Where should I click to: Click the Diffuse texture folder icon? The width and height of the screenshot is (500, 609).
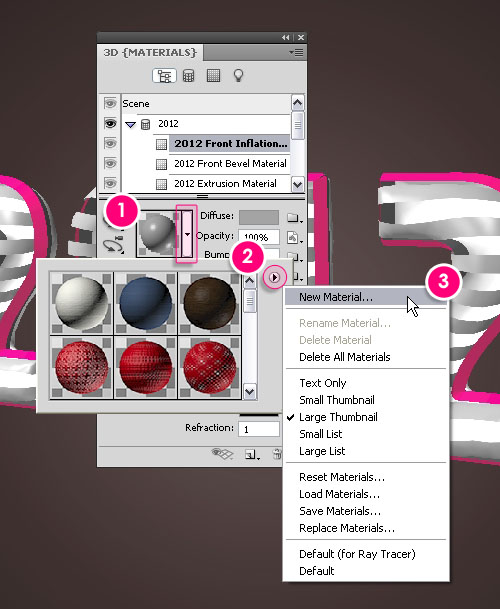tap(294, 218)
